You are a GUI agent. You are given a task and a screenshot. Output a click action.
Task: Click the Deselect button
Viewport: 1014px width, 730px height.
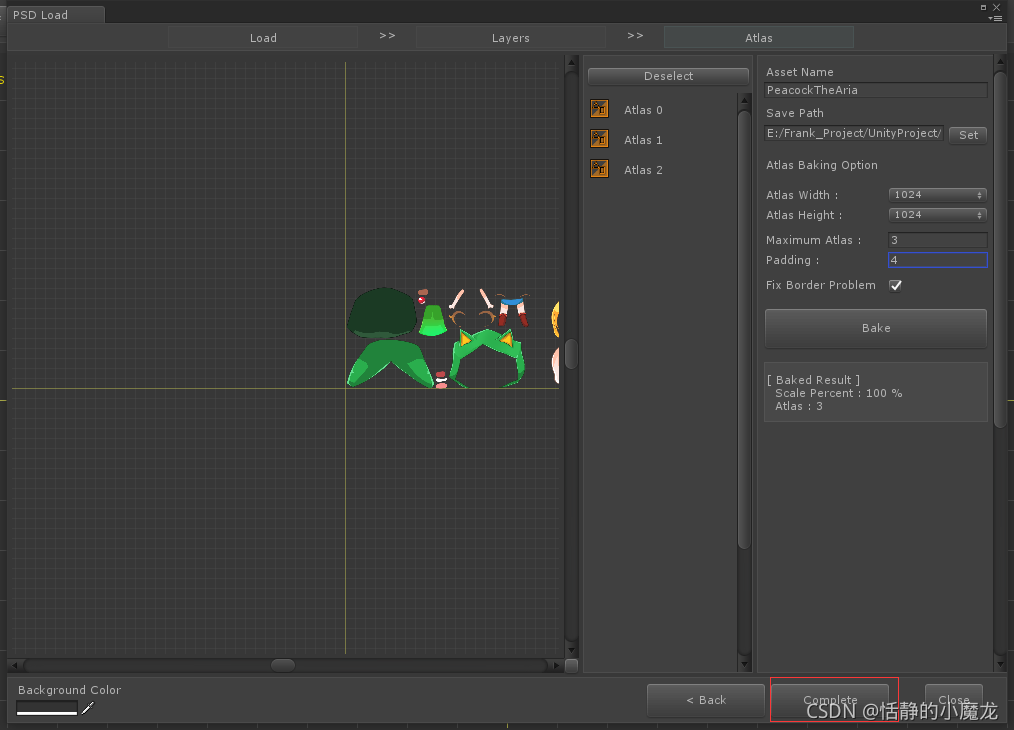pyautogui.click(x=669, y=76)
